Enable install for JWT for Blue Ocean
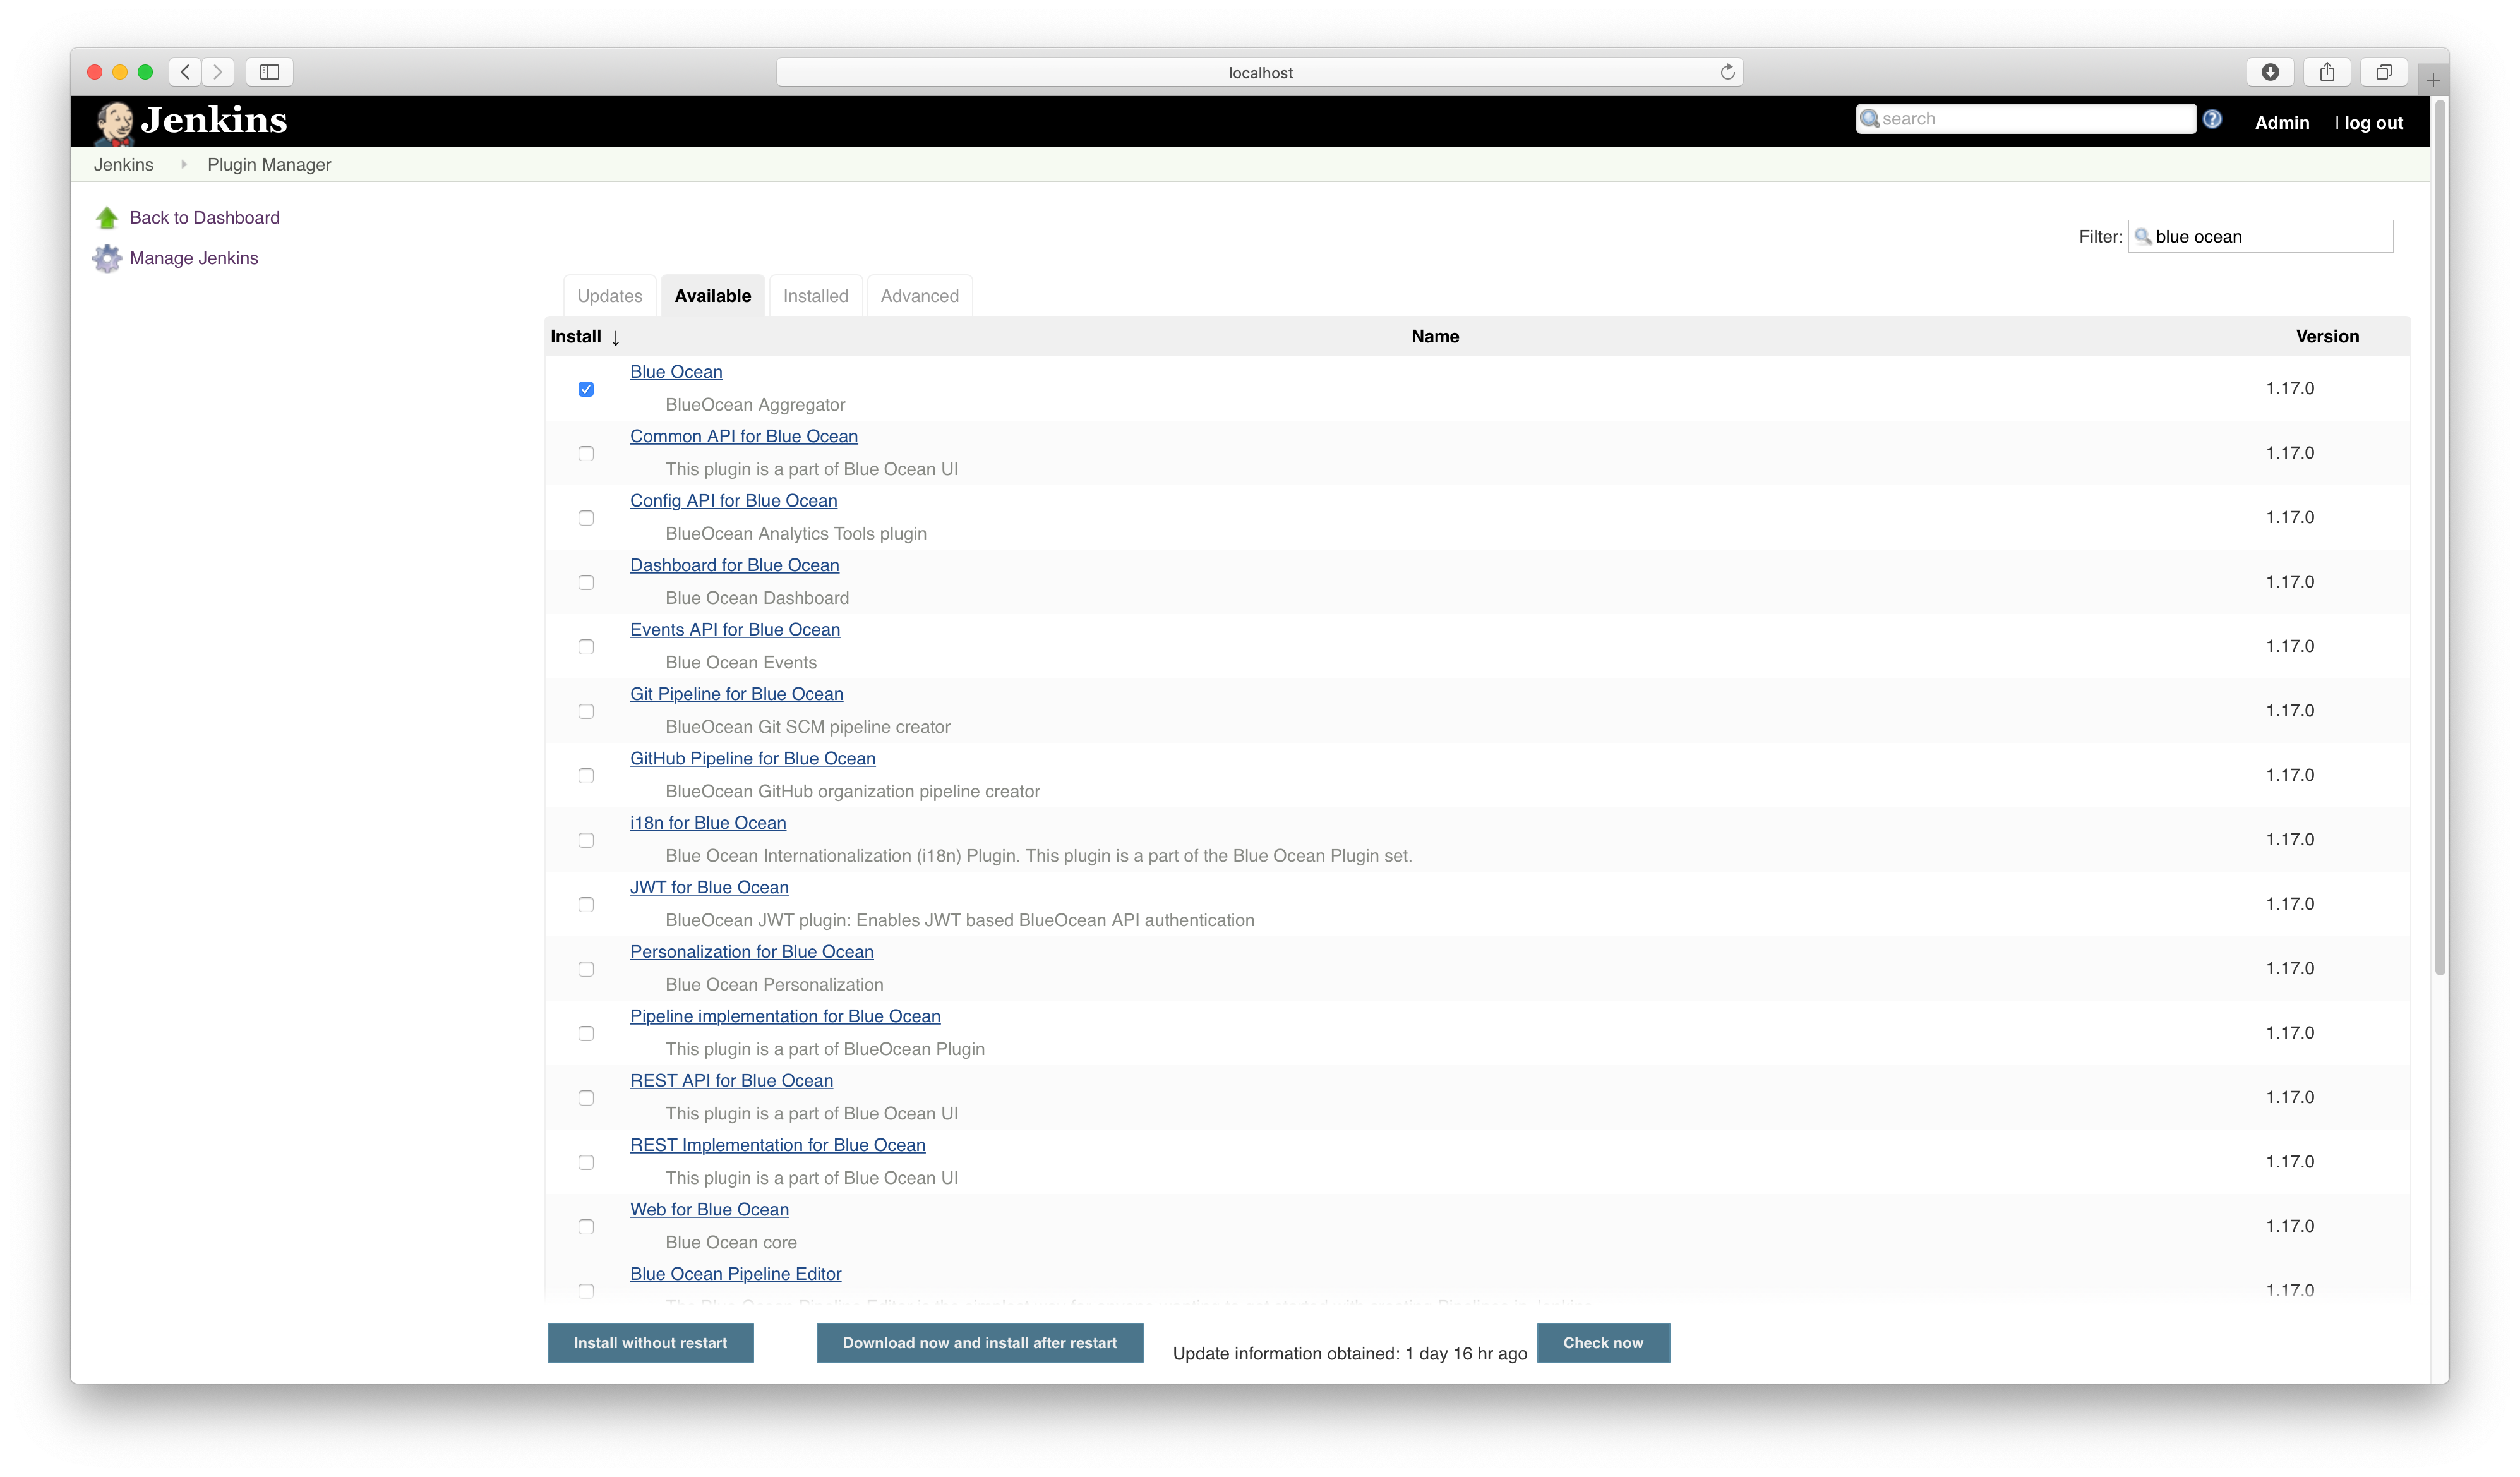The height and width of the screenshot is (1477, 2520). [x=586, y=904]
